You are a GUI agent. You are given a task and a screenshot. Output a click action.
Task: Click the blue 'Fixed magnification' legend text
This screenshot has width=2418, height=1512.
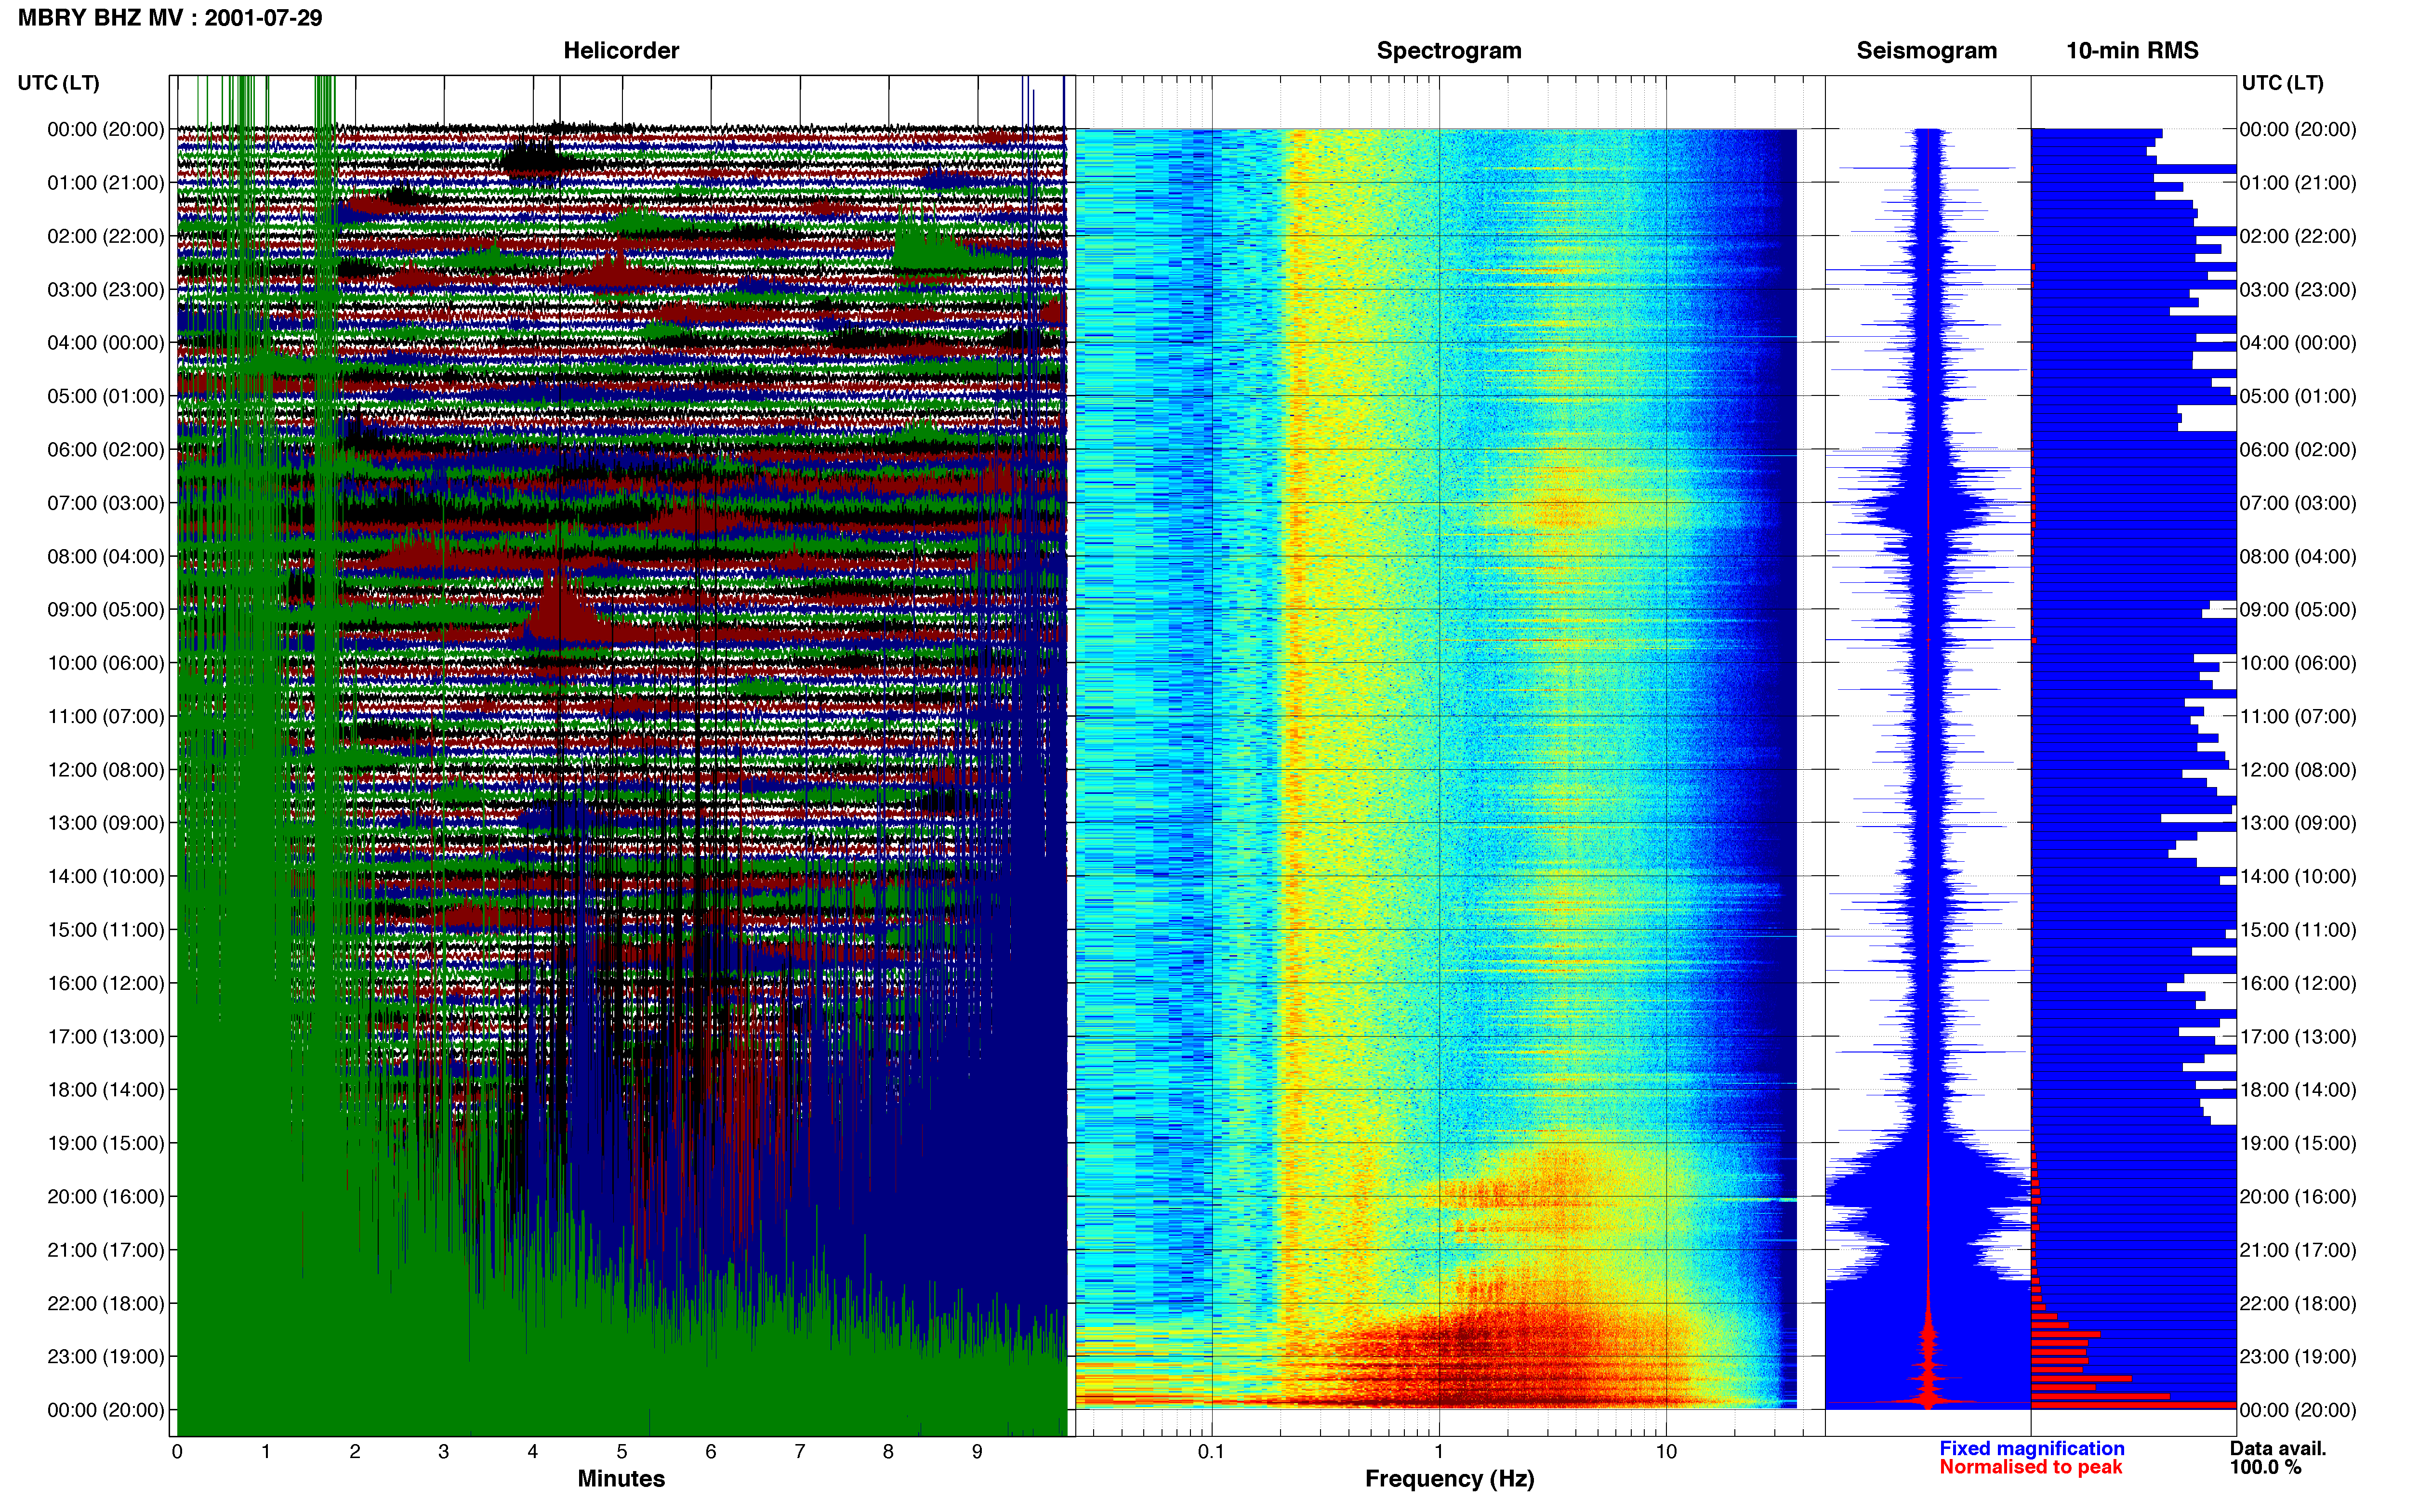(2031, 1449)
